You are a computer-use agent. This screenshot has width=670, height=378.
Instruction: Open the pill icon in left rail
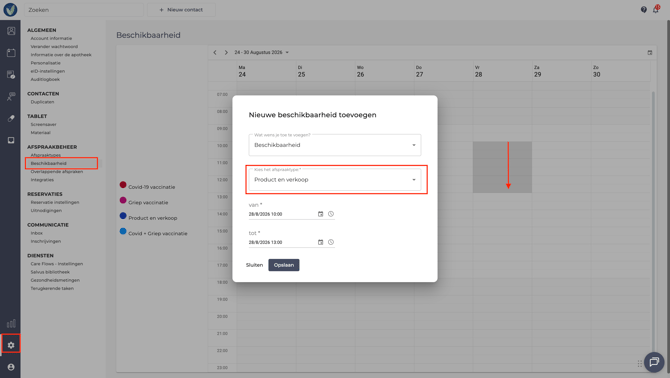pyautogui.click(x=11, y=118)
